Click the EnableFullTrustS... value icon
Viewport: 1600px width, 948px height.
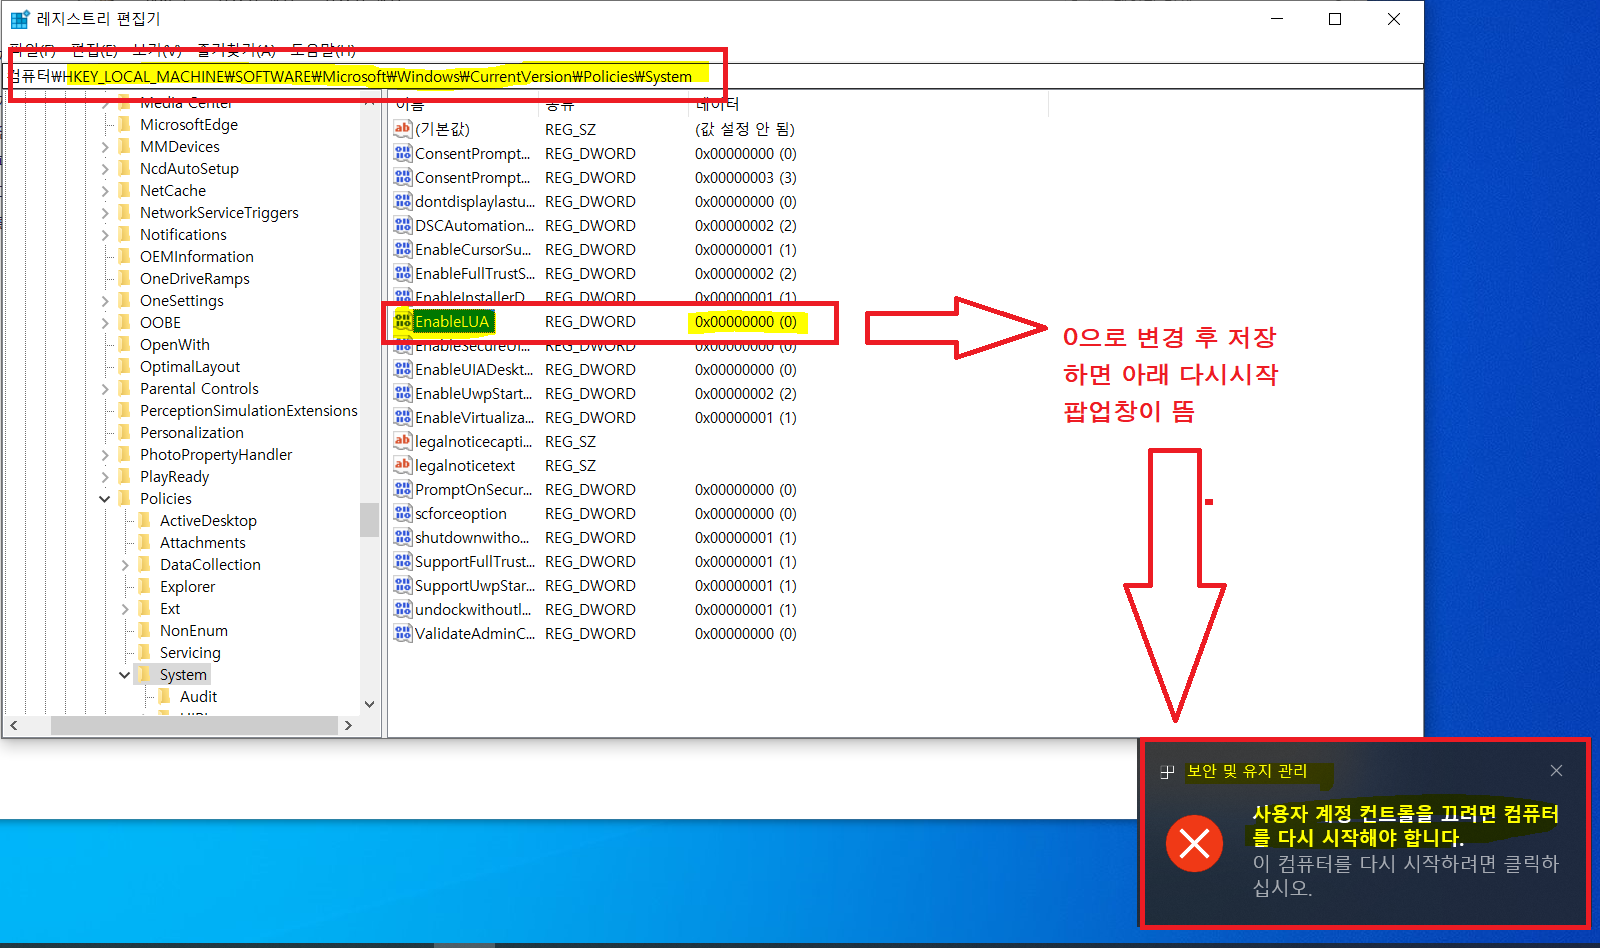[x=403, y=273]
